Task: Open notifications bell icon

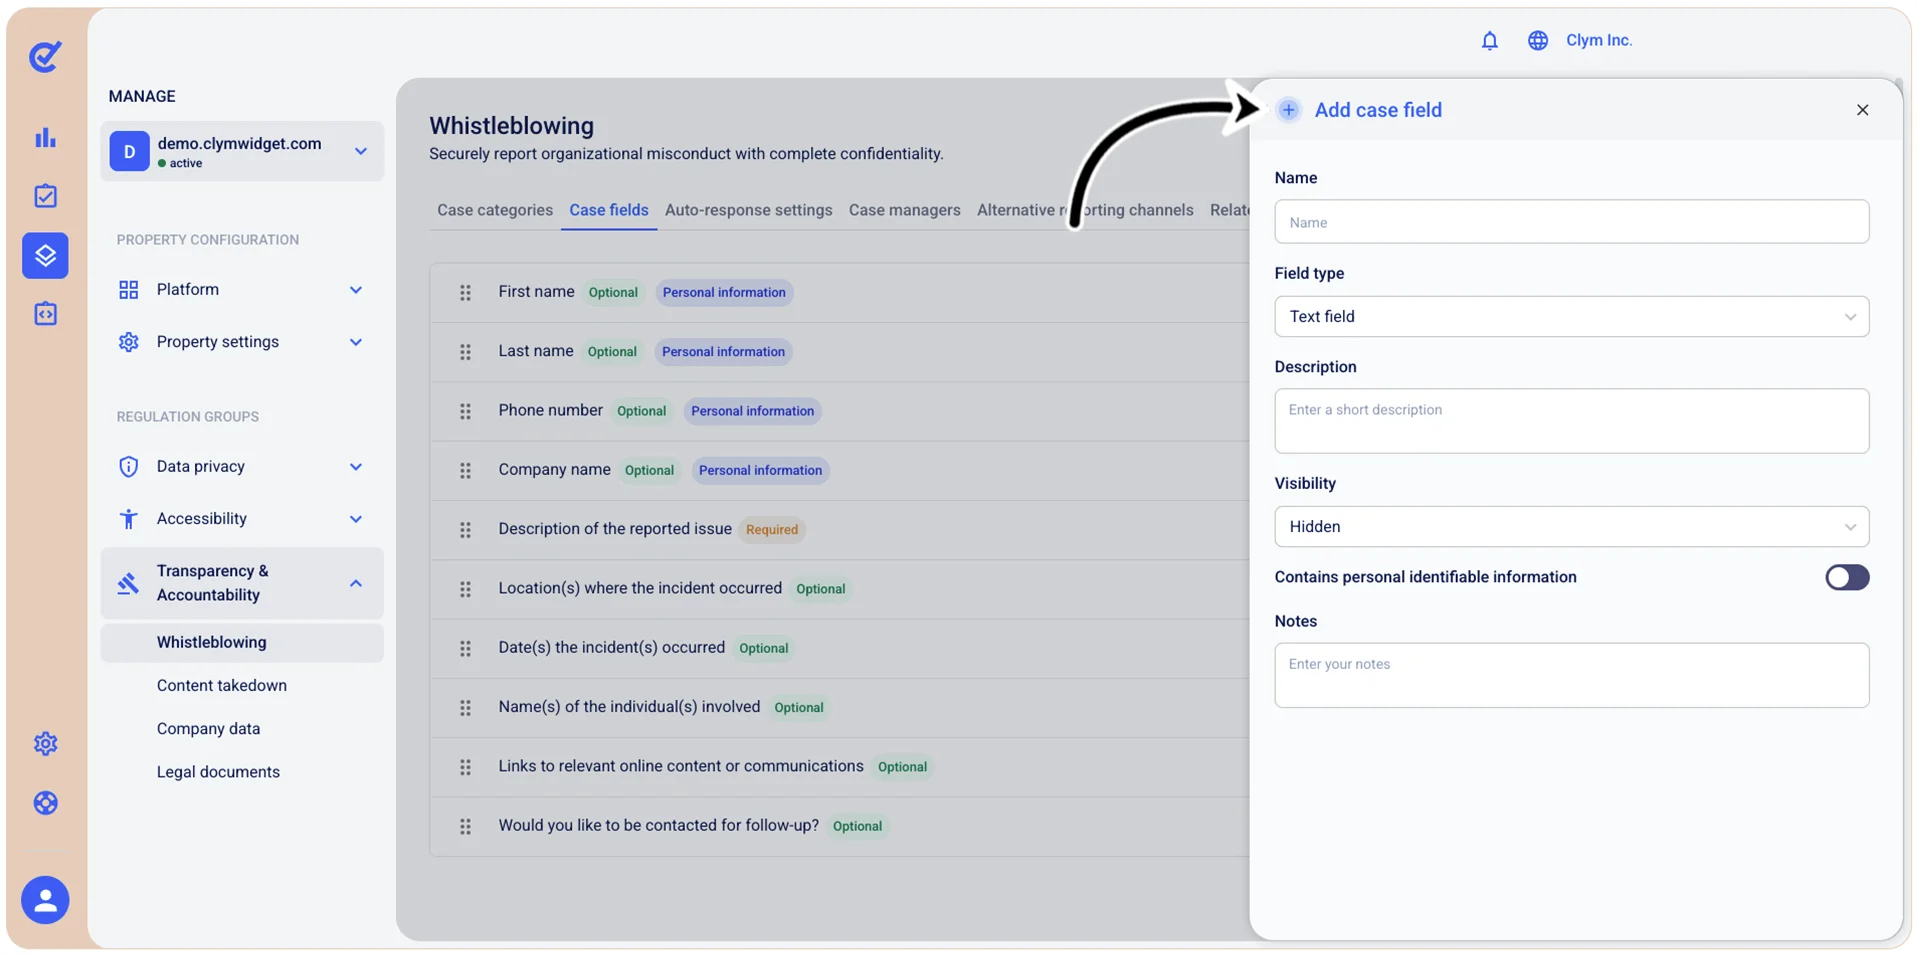Action: click(x=1489, y=41)
